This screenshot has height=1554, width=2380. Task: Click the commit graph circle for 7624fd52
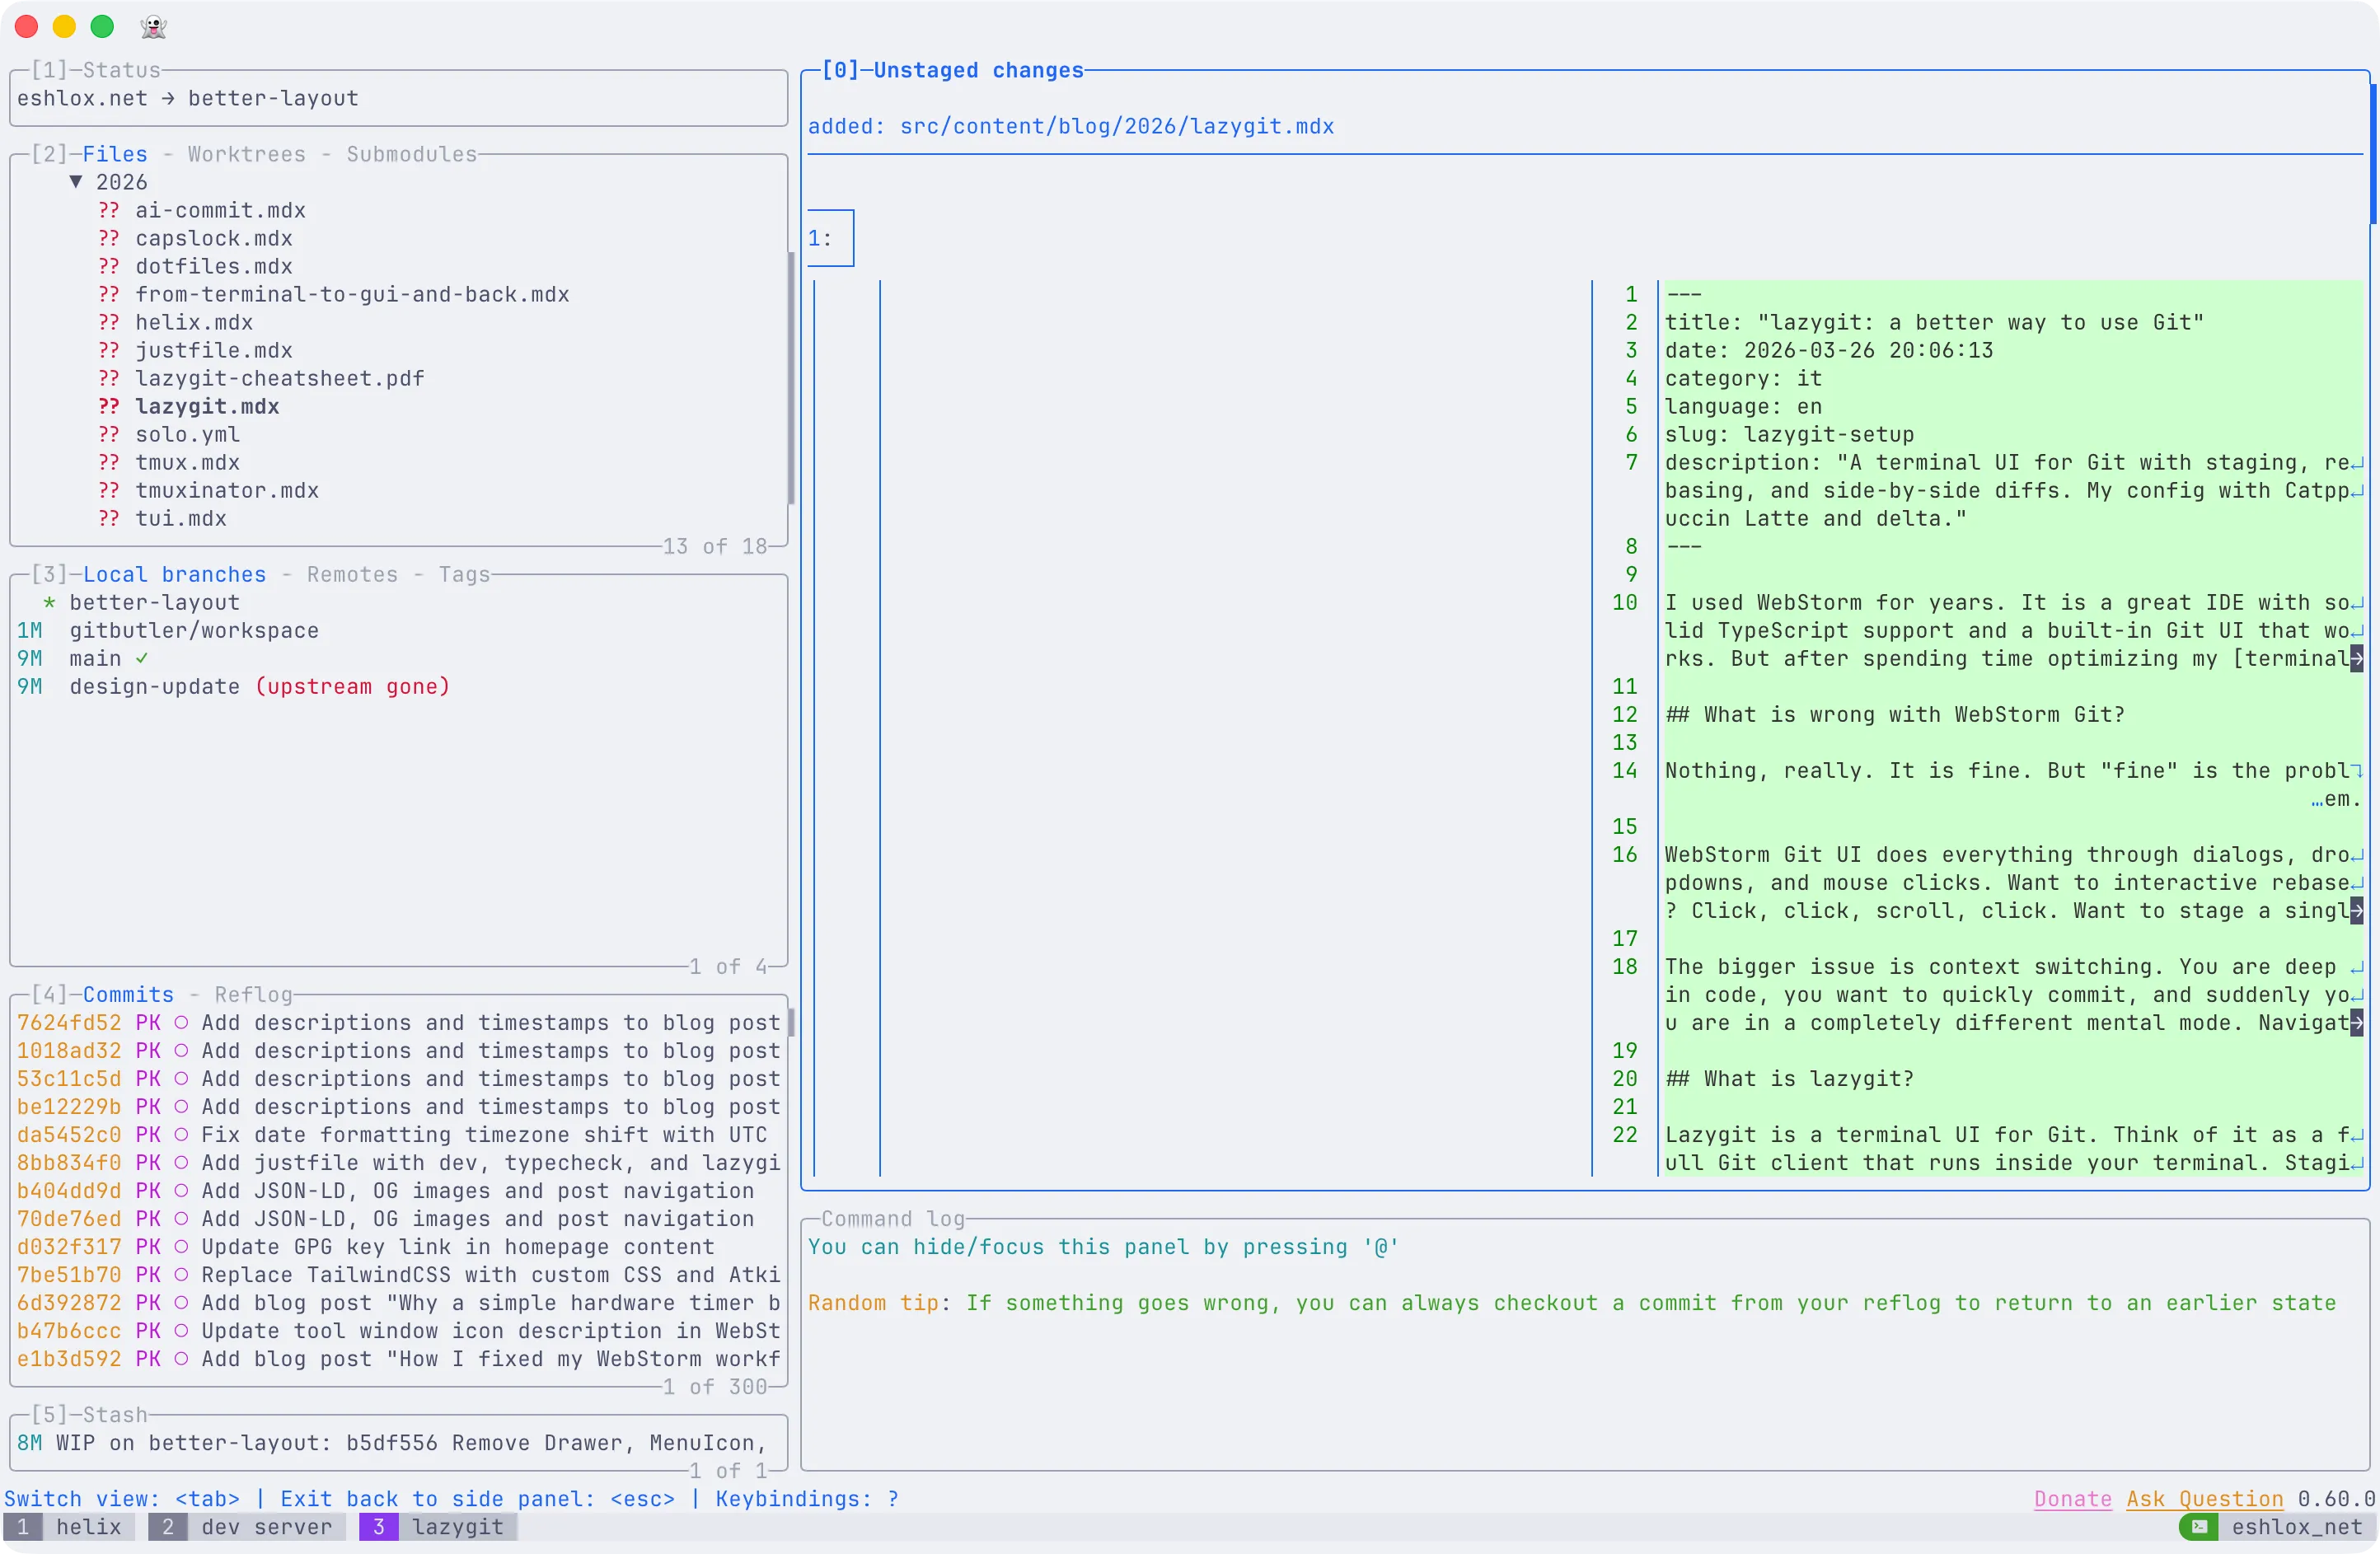tap(181, 1023)
